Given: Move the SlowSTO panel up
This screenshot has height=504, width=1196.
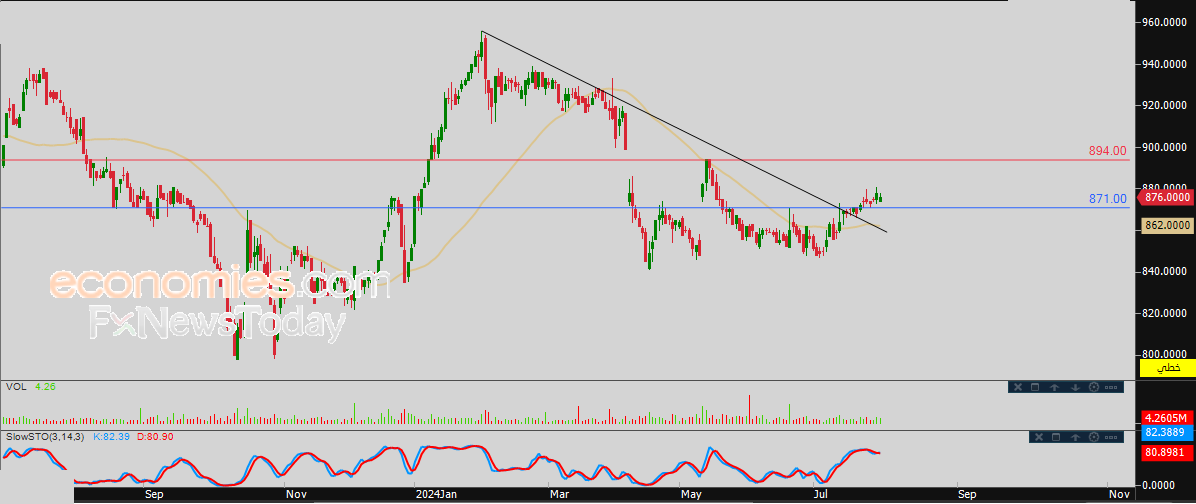Looking at the screenshot, I should click(x=1074, y=437).
